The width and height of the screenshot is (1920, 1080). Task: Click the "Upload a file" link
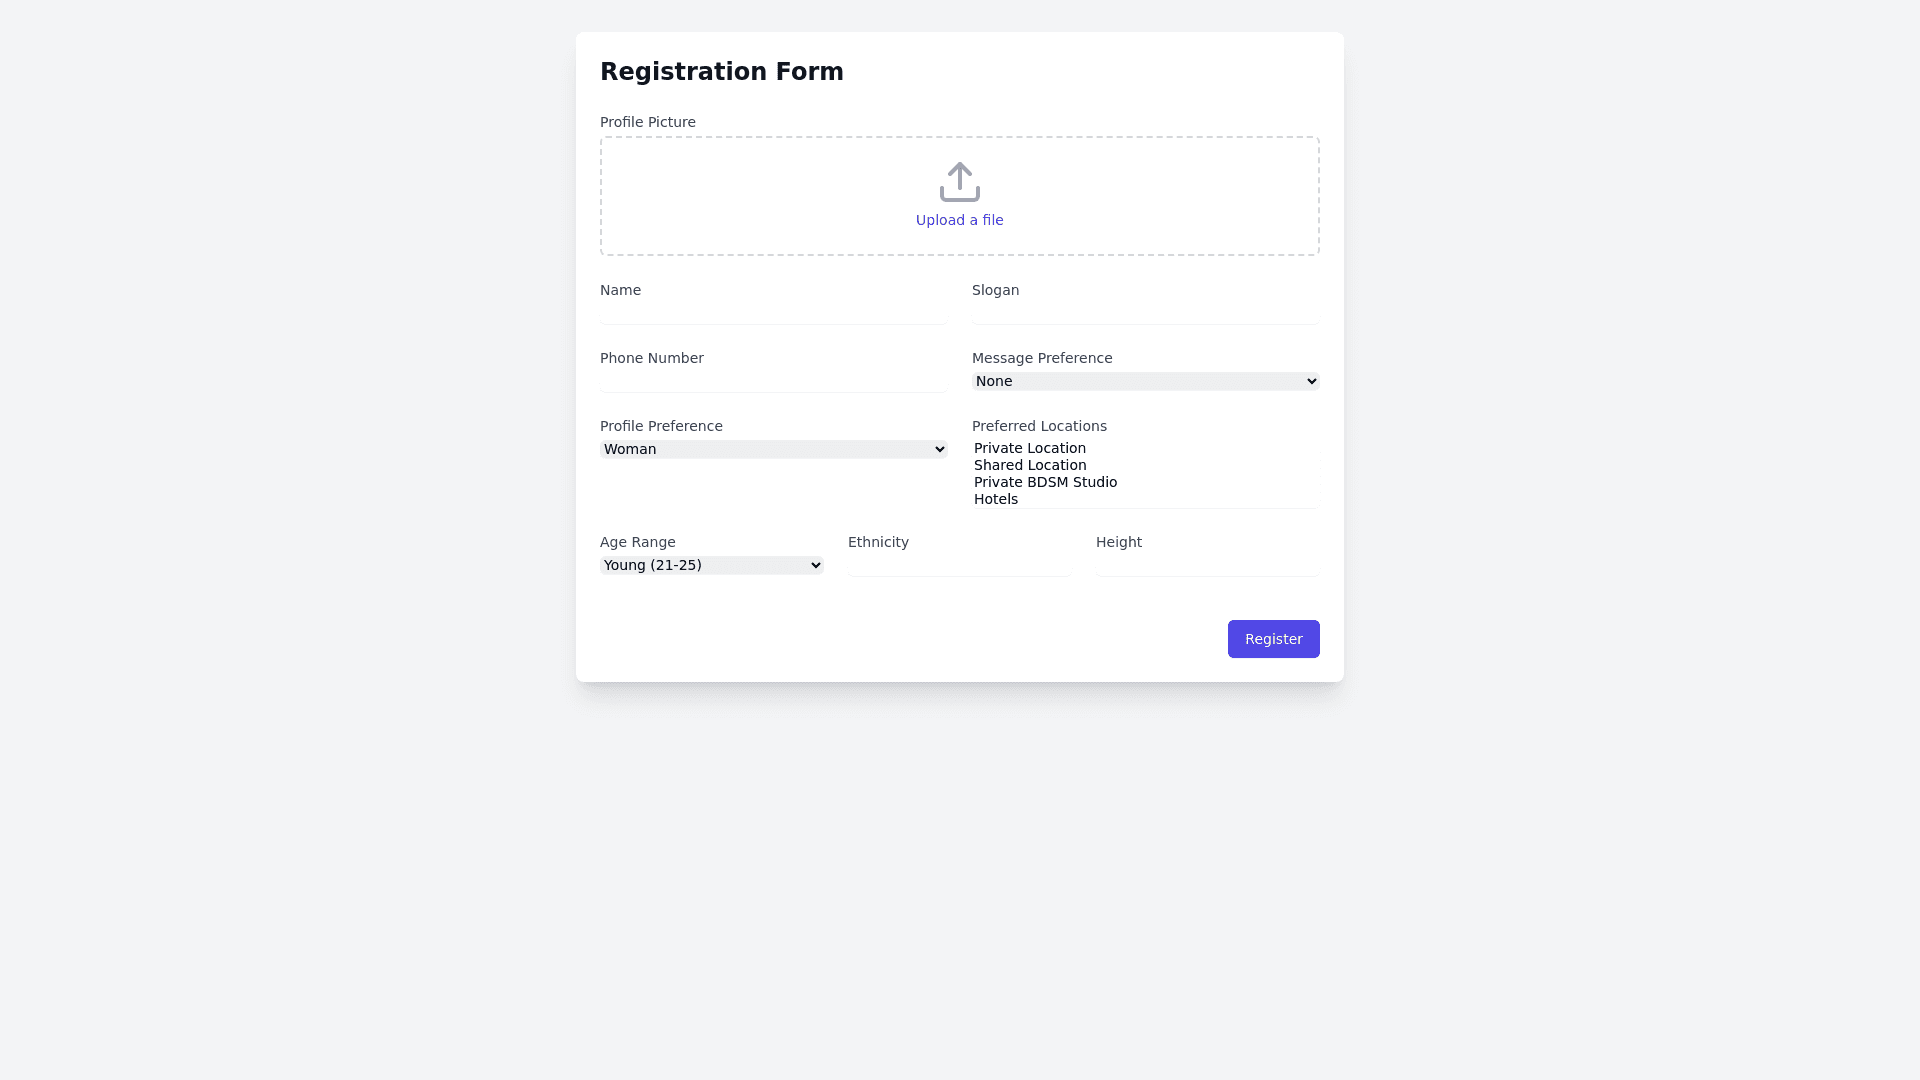[959, 220]
